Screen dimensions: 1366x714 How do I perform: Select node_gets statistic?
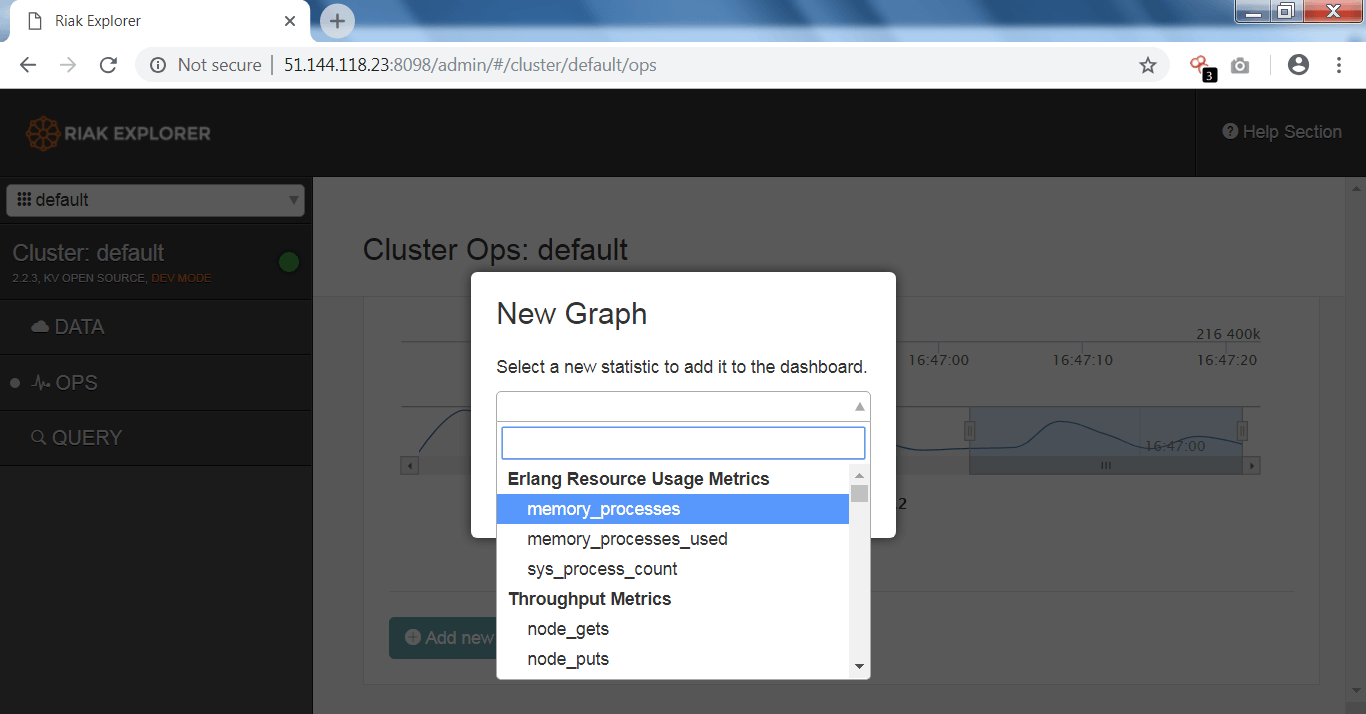point(673,629)
